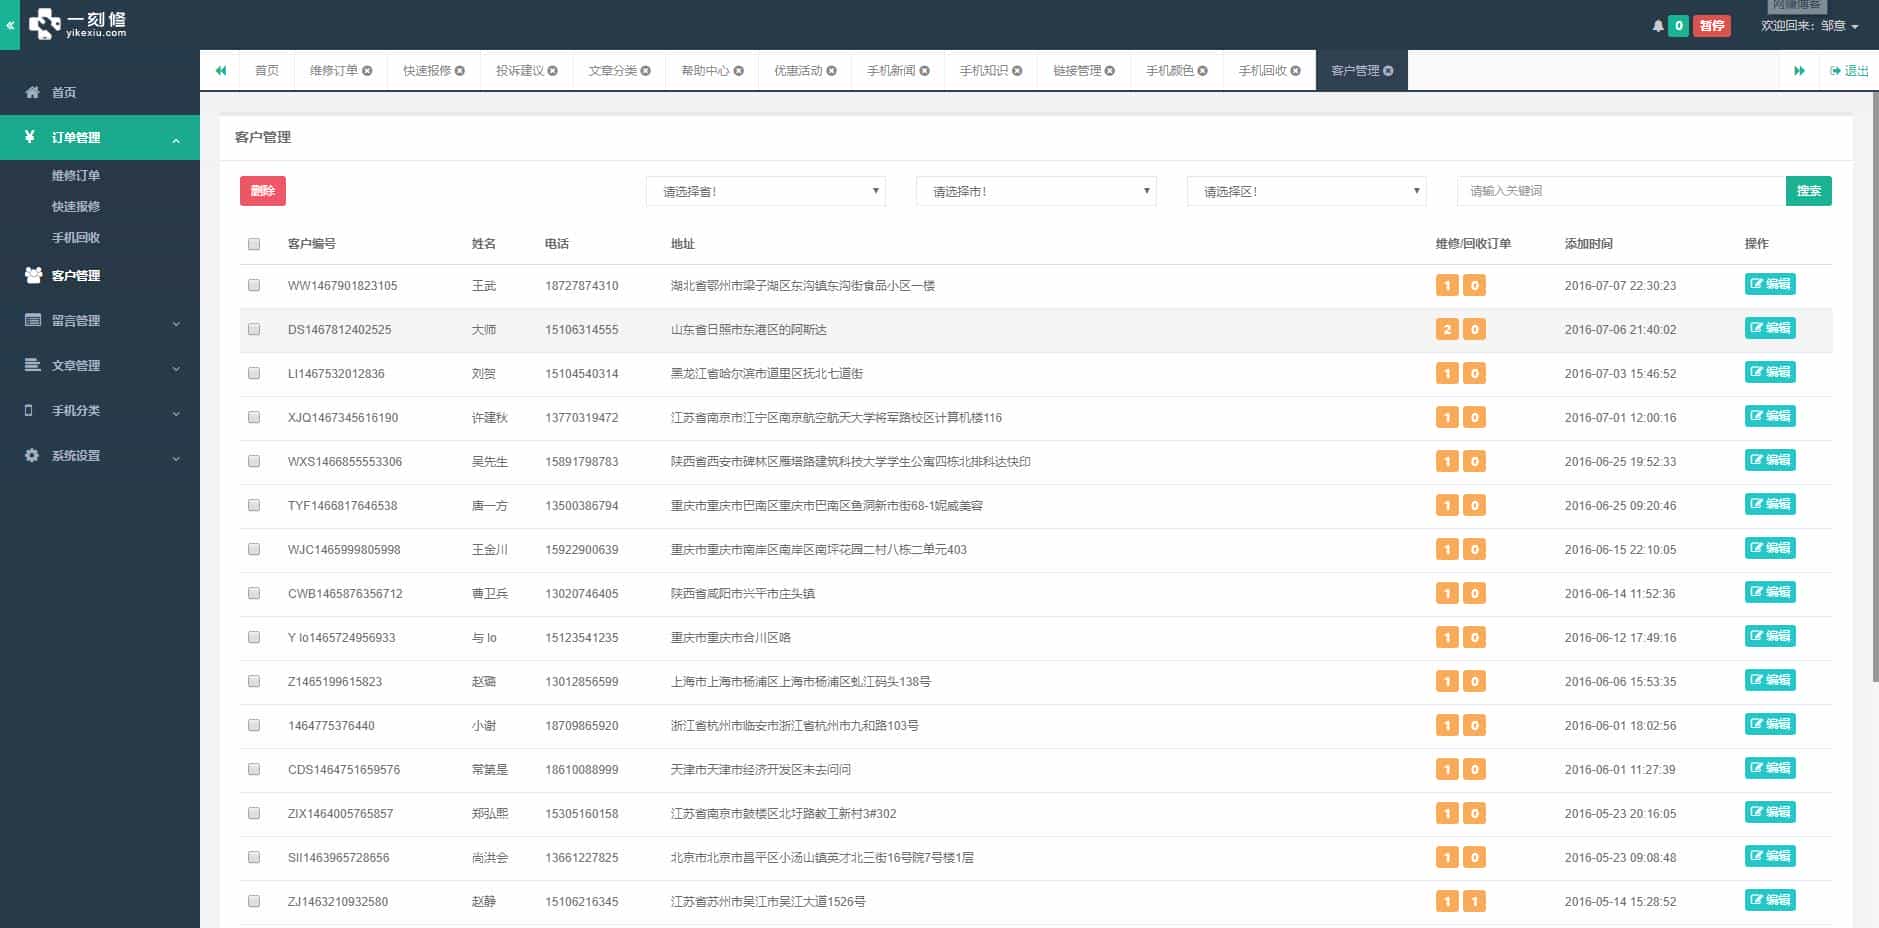Check the select-all checkbox in table header
Viewport: 1879px width, 928px height.
click(253, 243)
